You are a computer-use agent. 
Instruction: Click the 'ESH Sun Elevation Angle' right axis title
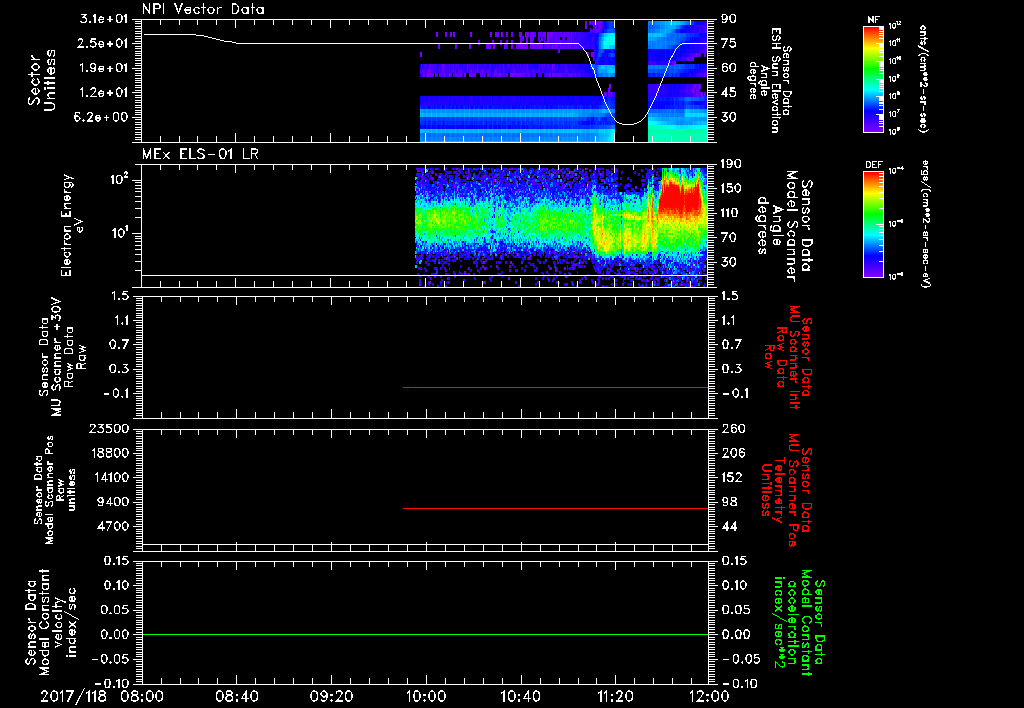coord(769,80)
